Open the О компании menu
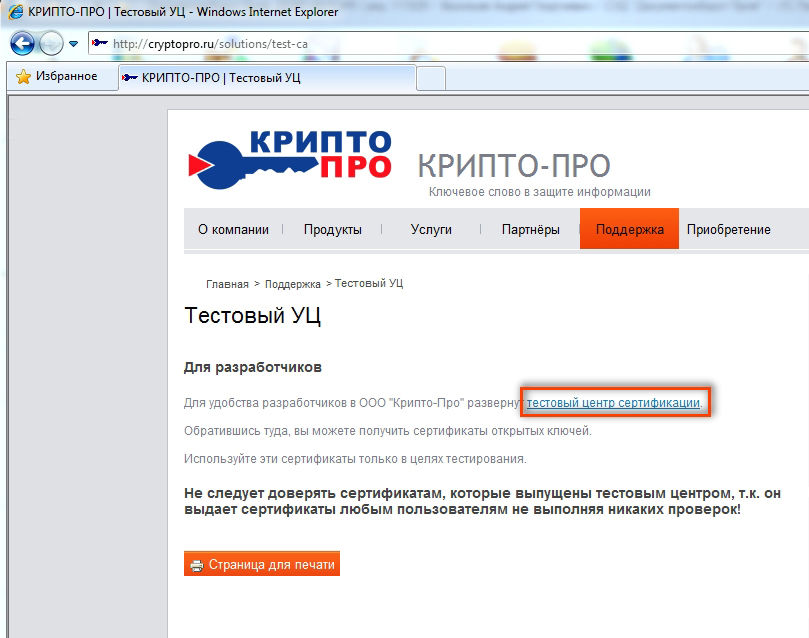 (233, 230)
